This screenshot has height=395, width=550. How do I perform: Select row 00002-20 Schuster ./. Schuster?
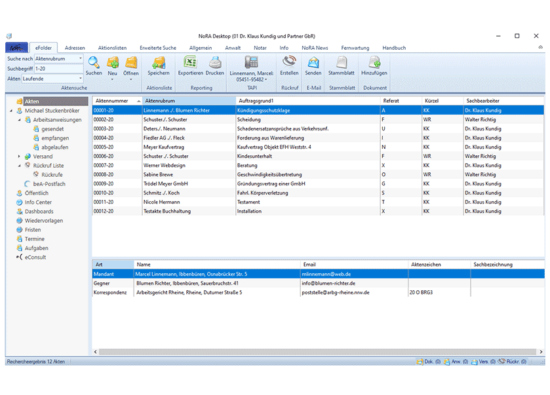(318, 120)
